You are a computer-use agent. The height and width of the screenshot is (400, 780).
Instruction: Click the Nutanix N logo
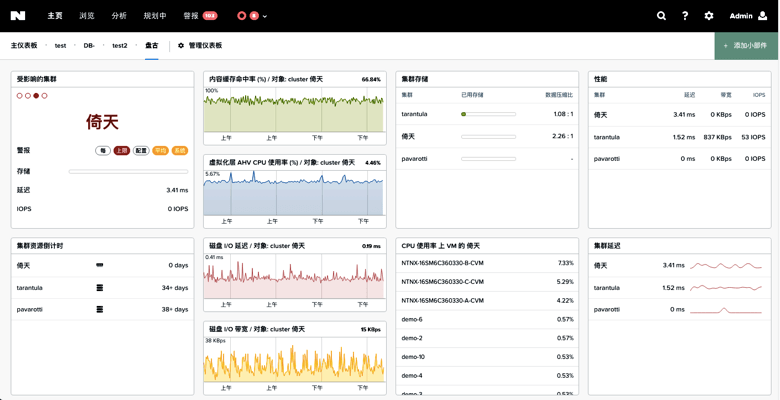pos(18,16)
